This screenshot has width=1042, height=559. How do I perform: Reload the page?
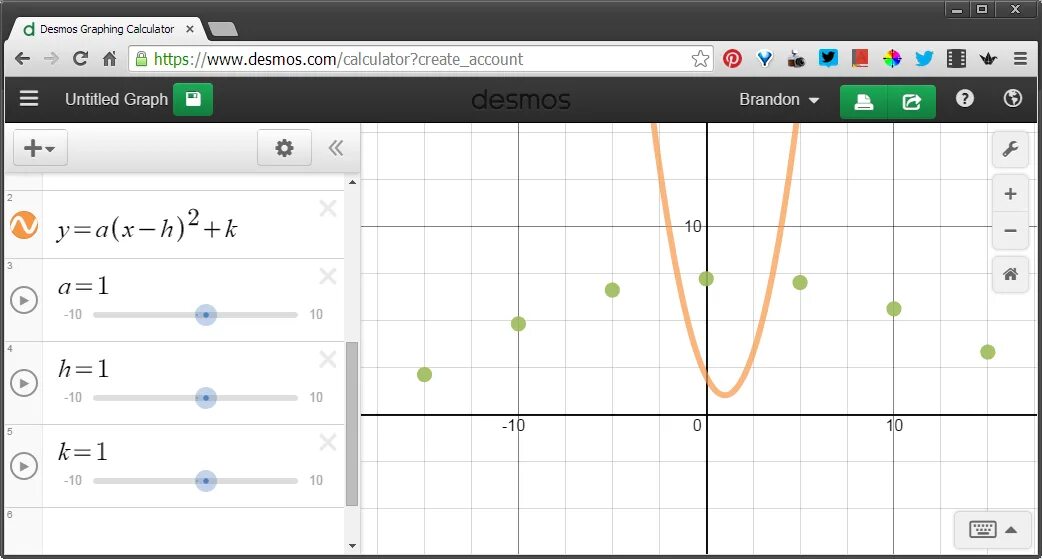click(80, 58)
